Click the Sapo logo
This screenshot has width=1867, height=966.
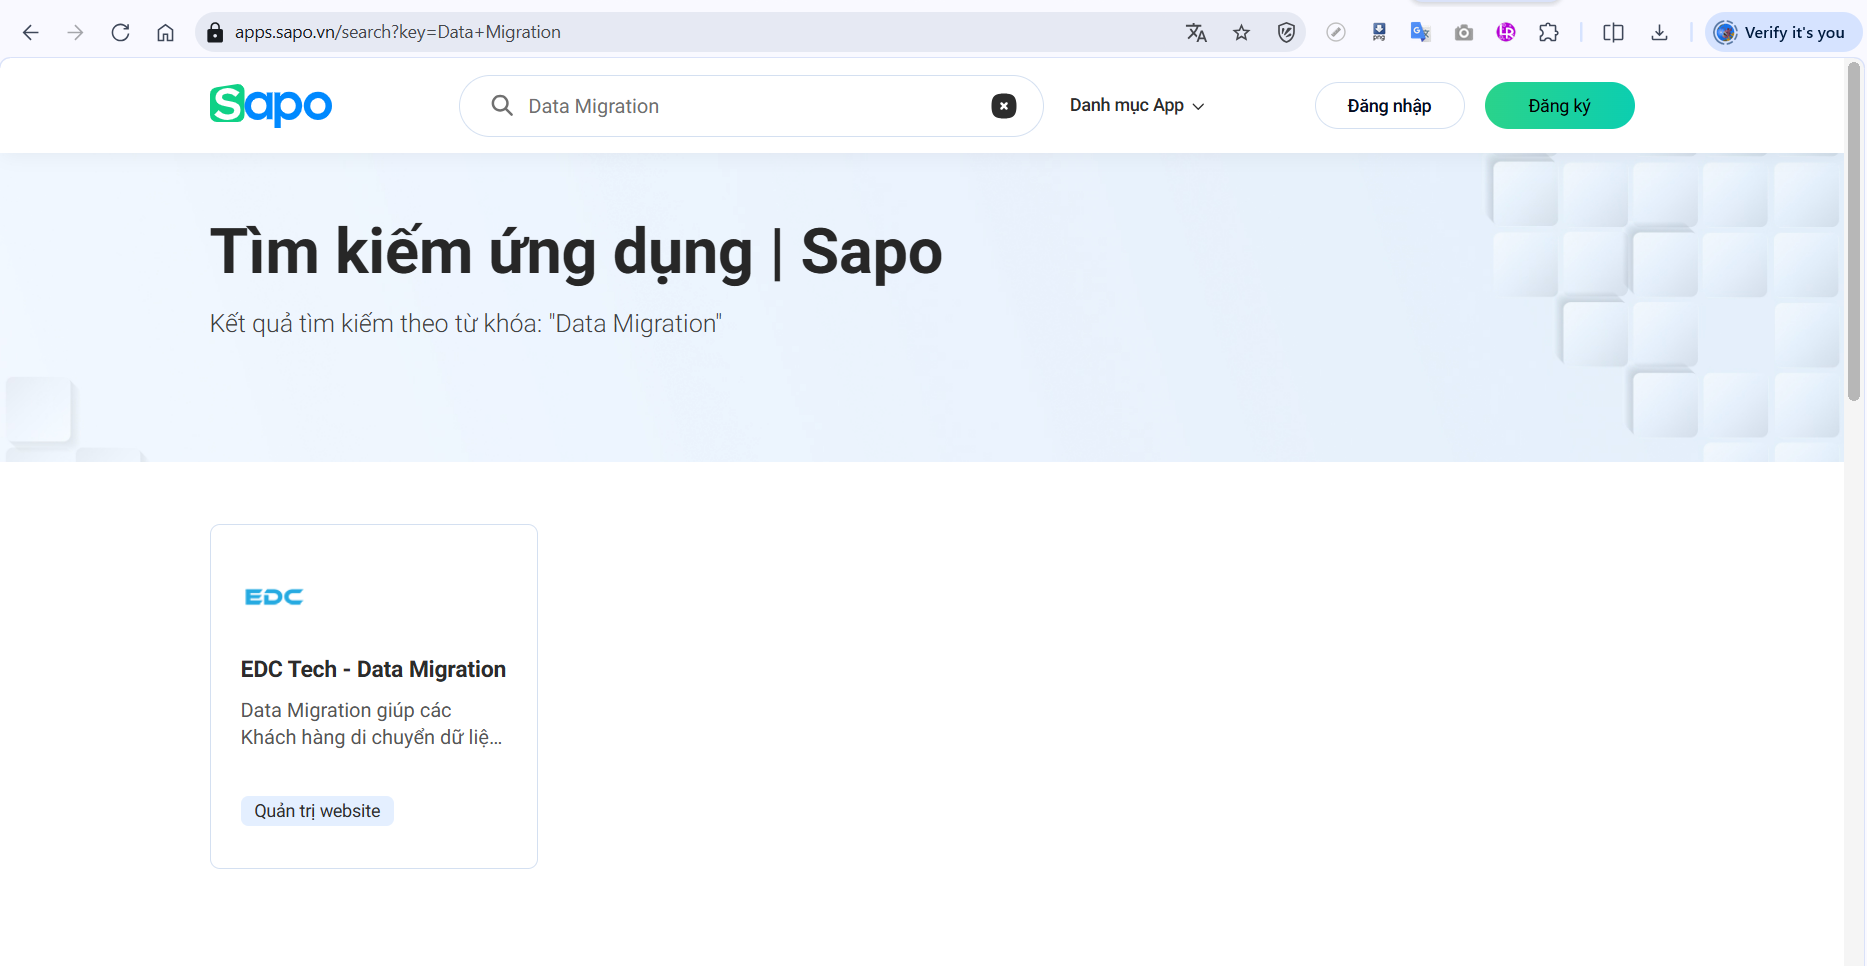pyautogui.click(x=271, y=105)
